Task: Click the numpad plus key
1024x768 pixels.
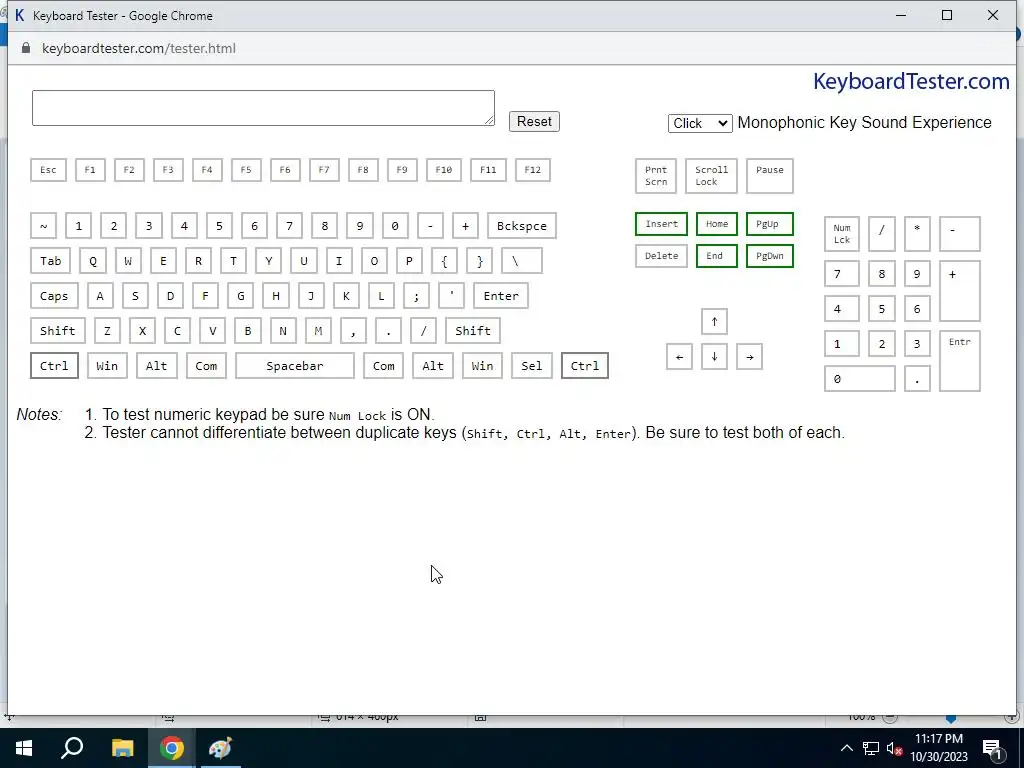Action: click(x=960, y=291)
